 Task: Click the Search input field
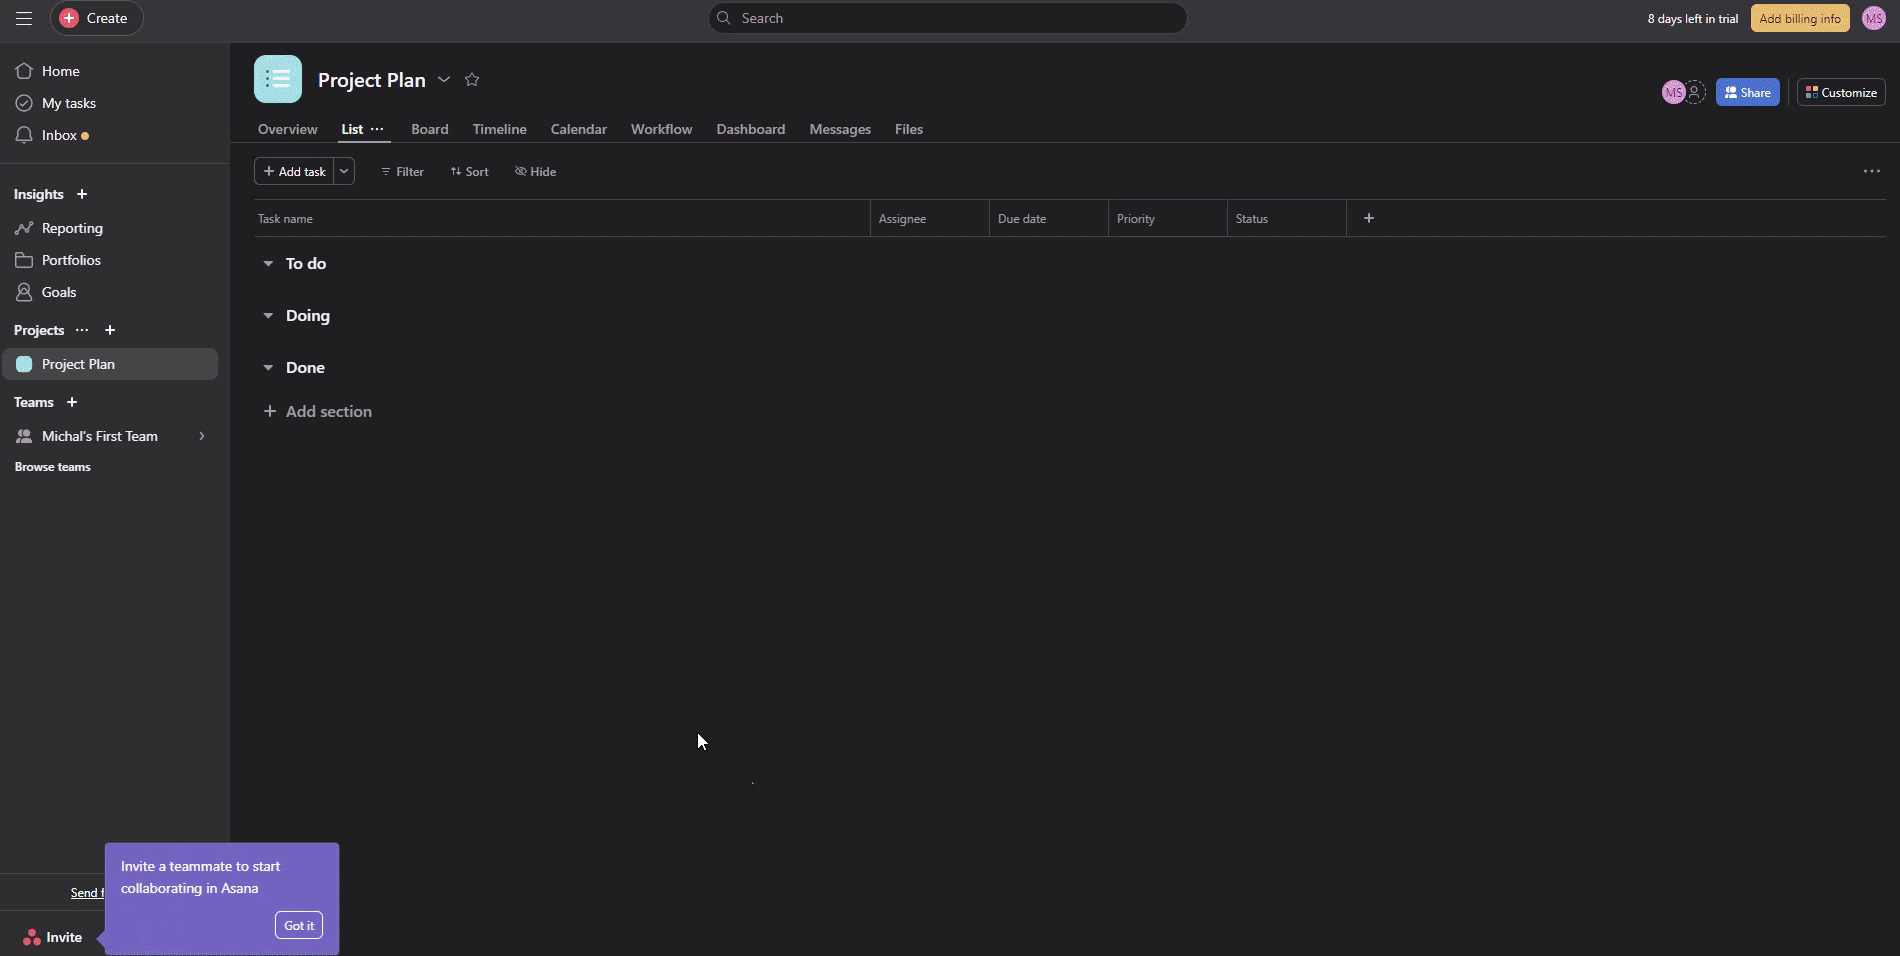point(947,18)
